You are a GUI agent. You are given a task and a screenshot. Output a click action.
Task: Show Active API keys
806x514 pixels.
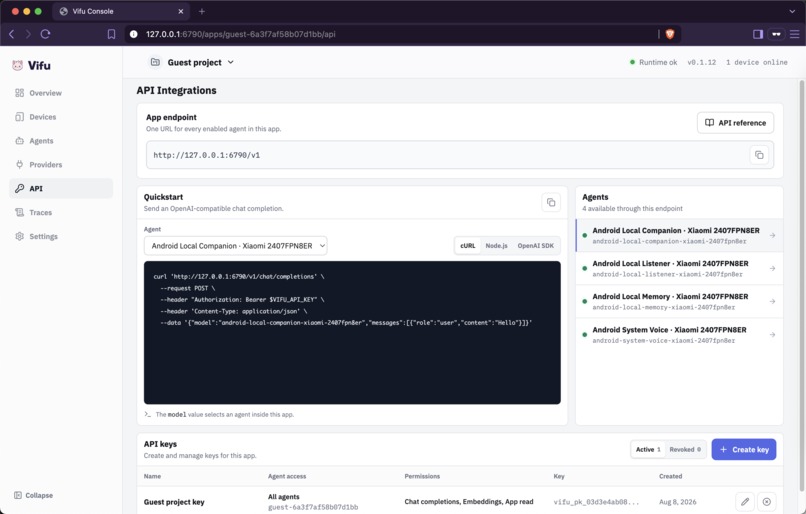(648, 449)
